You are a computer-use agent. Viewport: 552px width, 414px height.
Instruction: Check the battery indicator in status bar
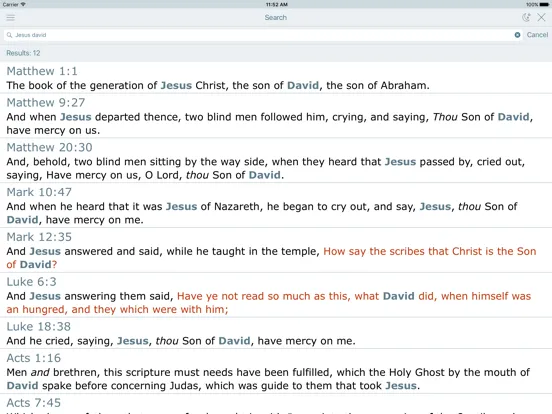538,5
